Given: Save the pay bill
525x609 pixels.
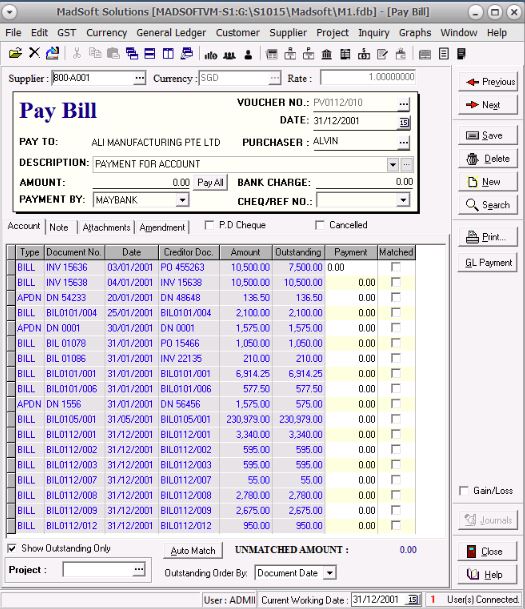Looking at the screenshot, I should (x=488, y=136).
